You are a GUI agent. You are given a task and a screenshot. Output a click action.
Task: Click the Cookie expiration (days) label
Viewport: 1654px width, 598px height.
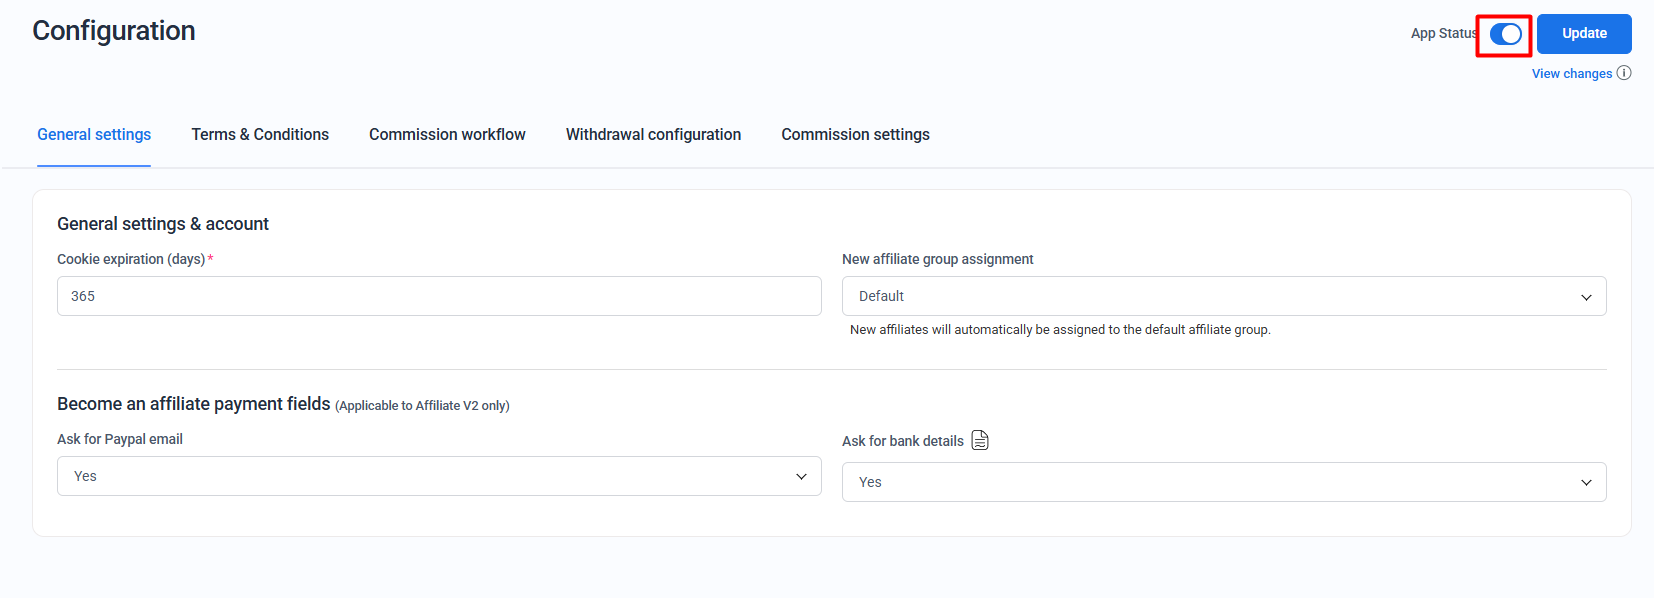pos(130,259)
